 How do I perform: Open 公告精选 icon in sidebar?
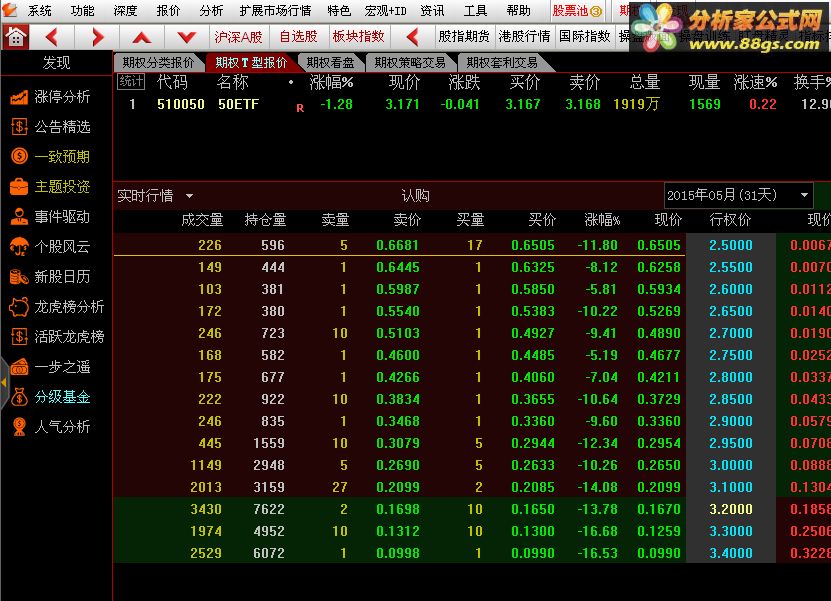pyautogui.click(x=19, y=127)
